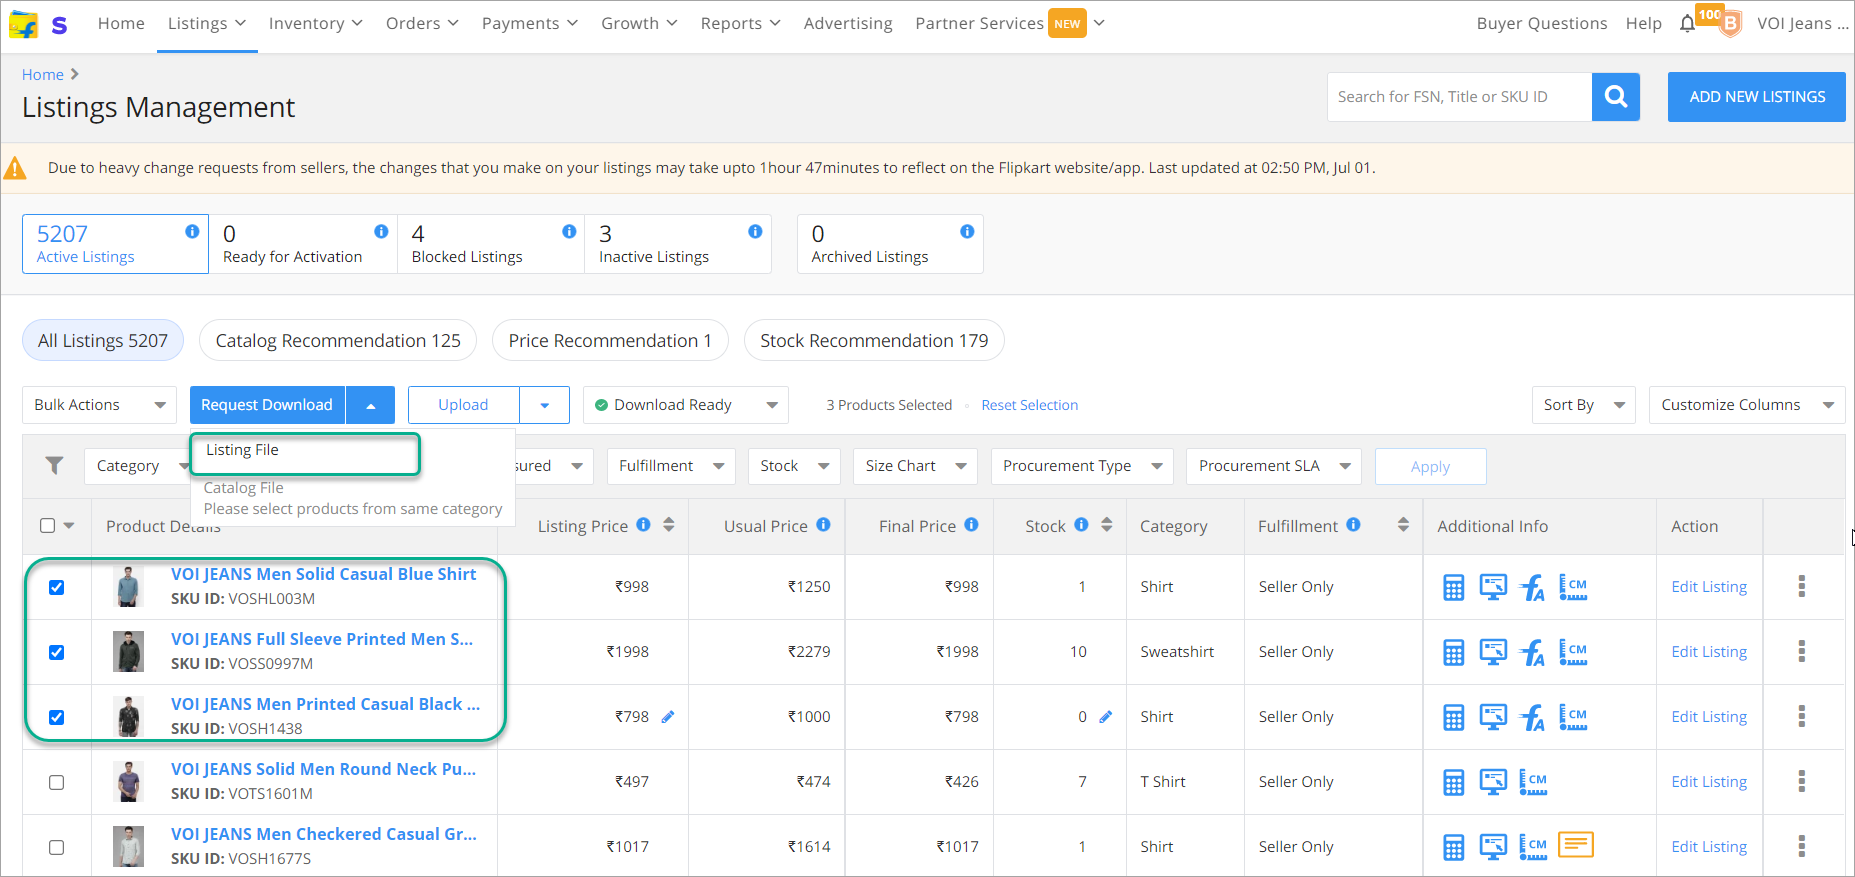Viewport: 1855px width, 877px height.
Task: Switch to Stock Recommendation 179 tab
Action: [874, 341]
